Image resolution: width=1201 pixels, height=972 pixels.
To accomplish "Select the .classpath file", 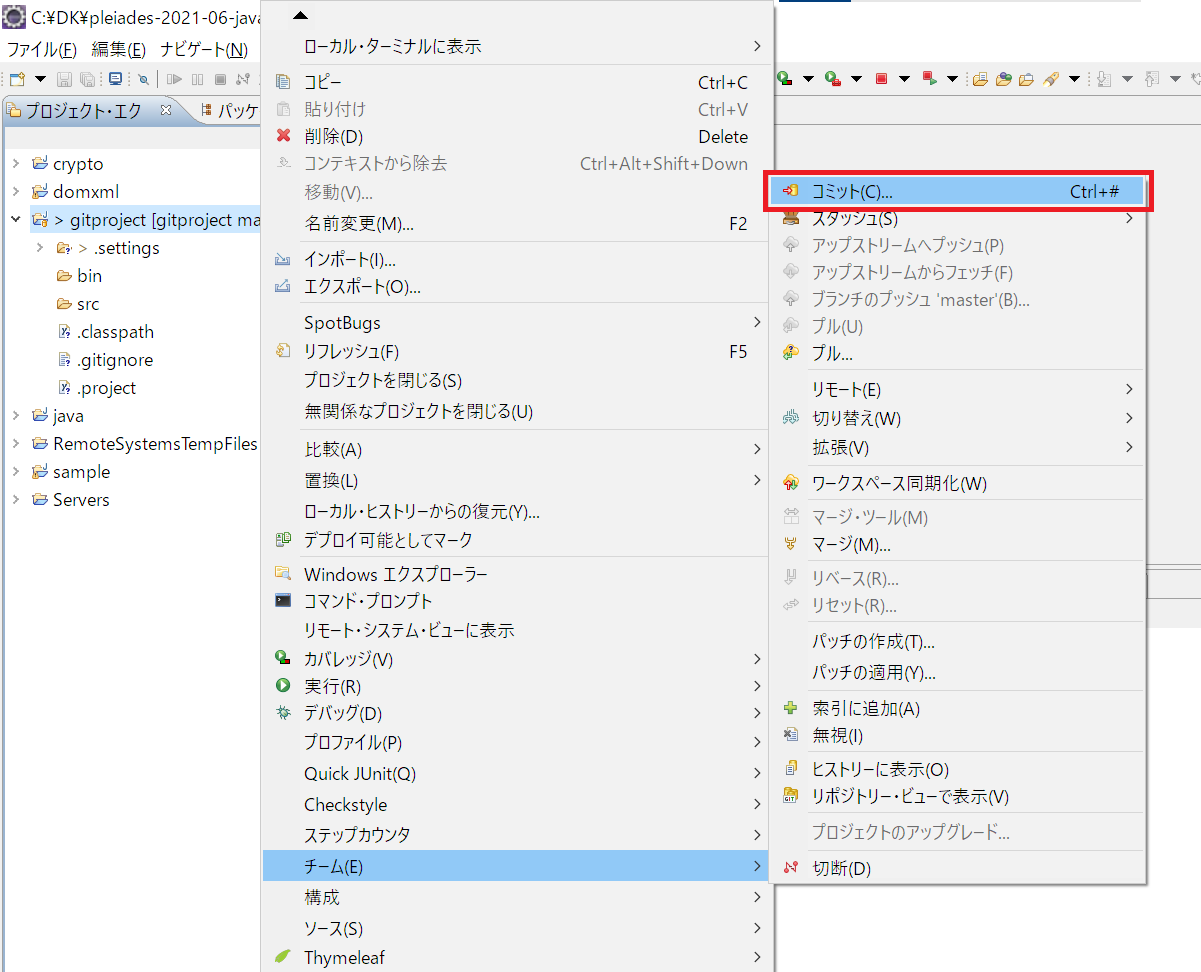I will tap(115, 332).
